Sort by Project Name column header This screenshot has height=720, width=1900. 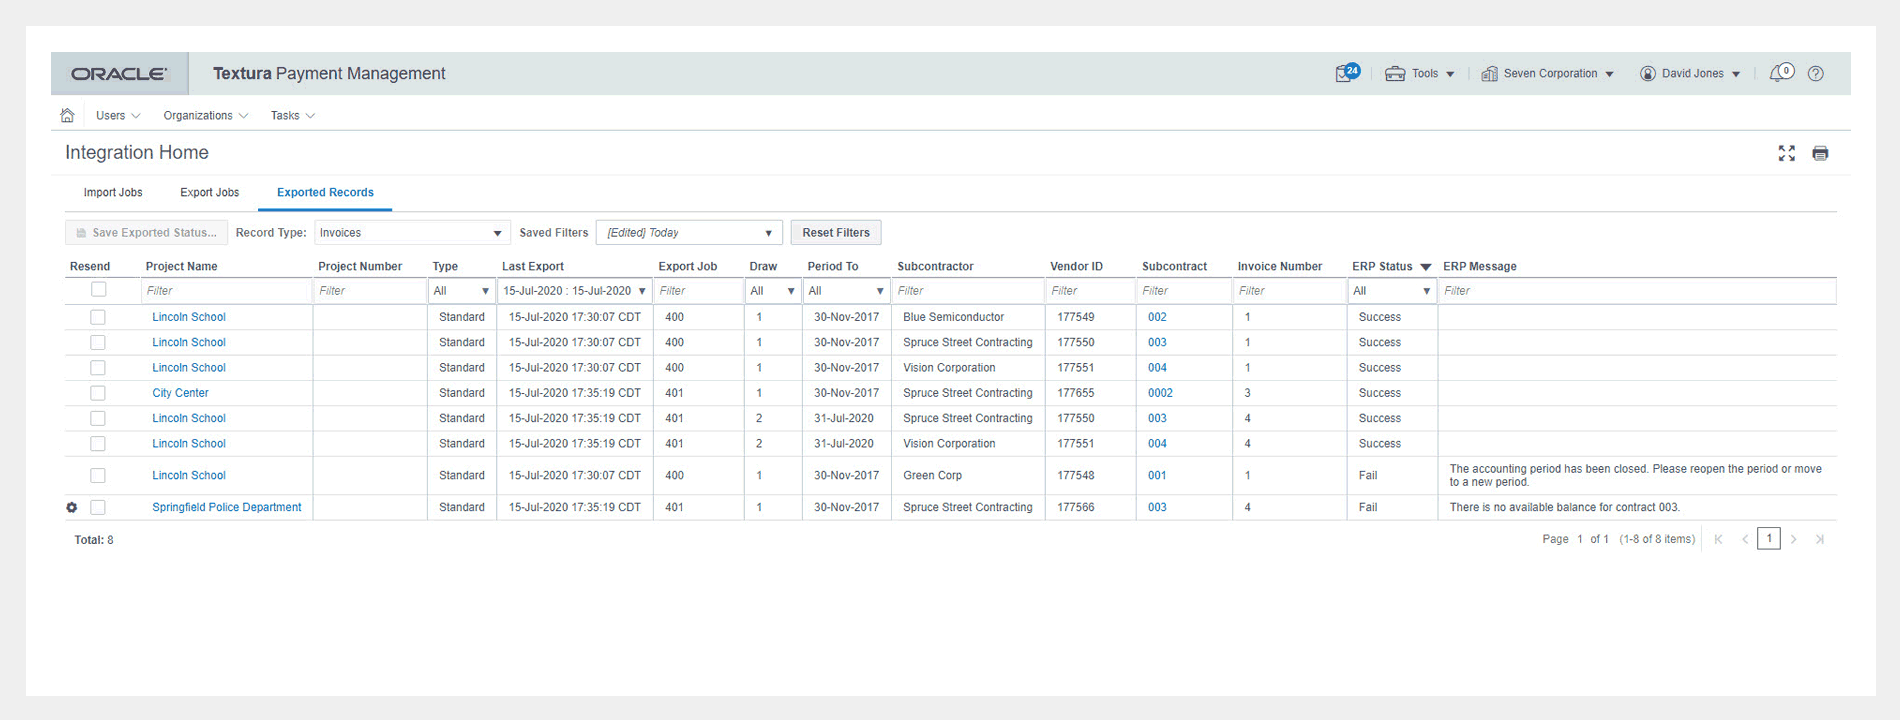point(181,267)
